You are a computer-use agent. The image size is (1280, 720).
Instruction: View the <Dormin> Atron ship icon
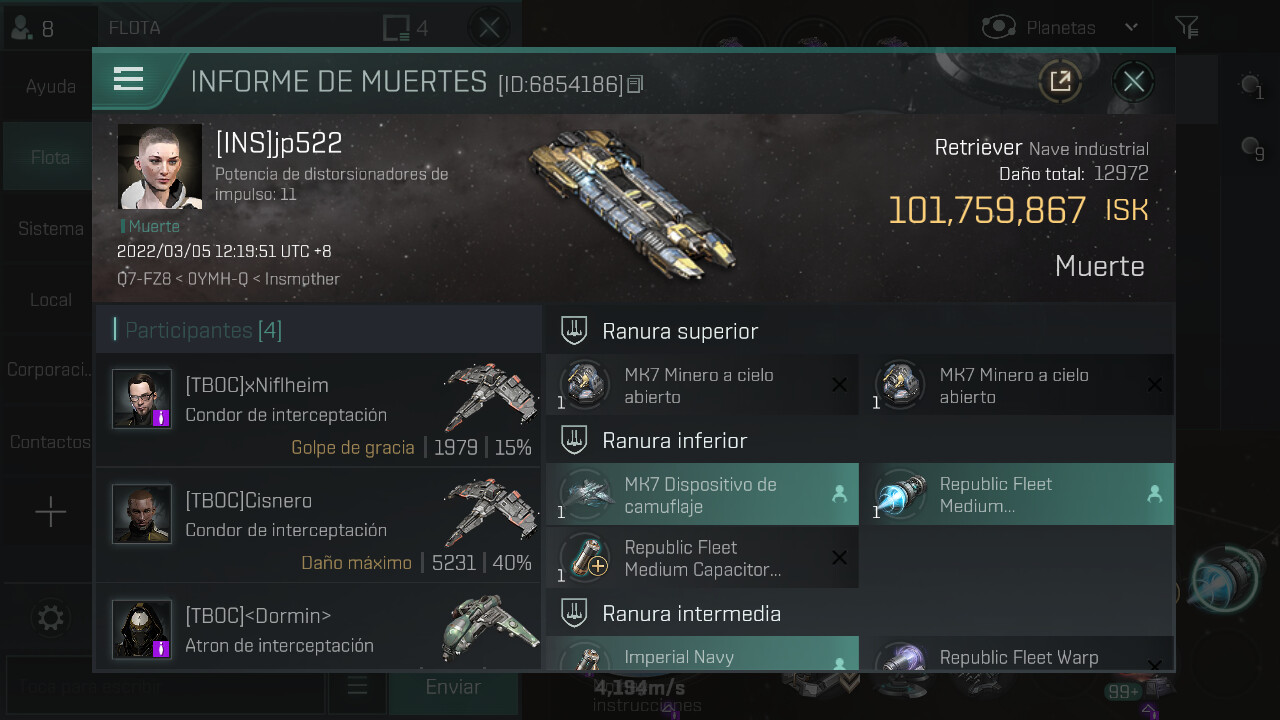coord(490,629)
